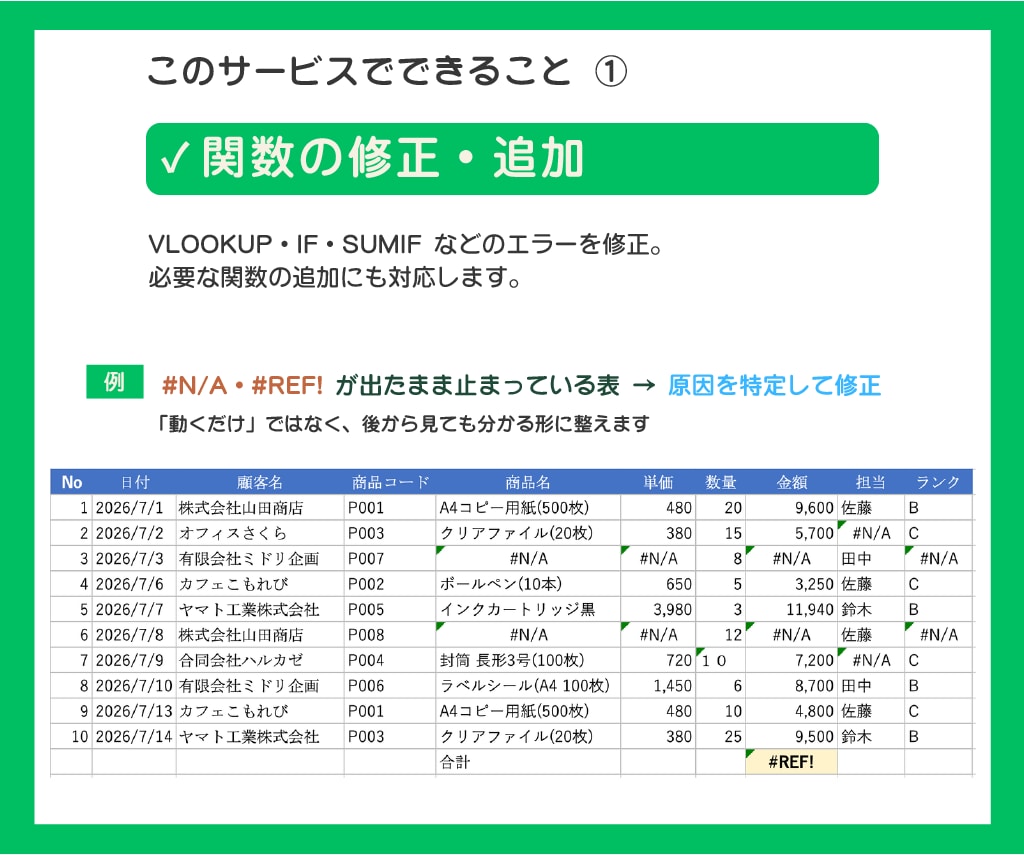1024x855 pixels.
Task: Select the 商品名 column header
Action: 528,482
